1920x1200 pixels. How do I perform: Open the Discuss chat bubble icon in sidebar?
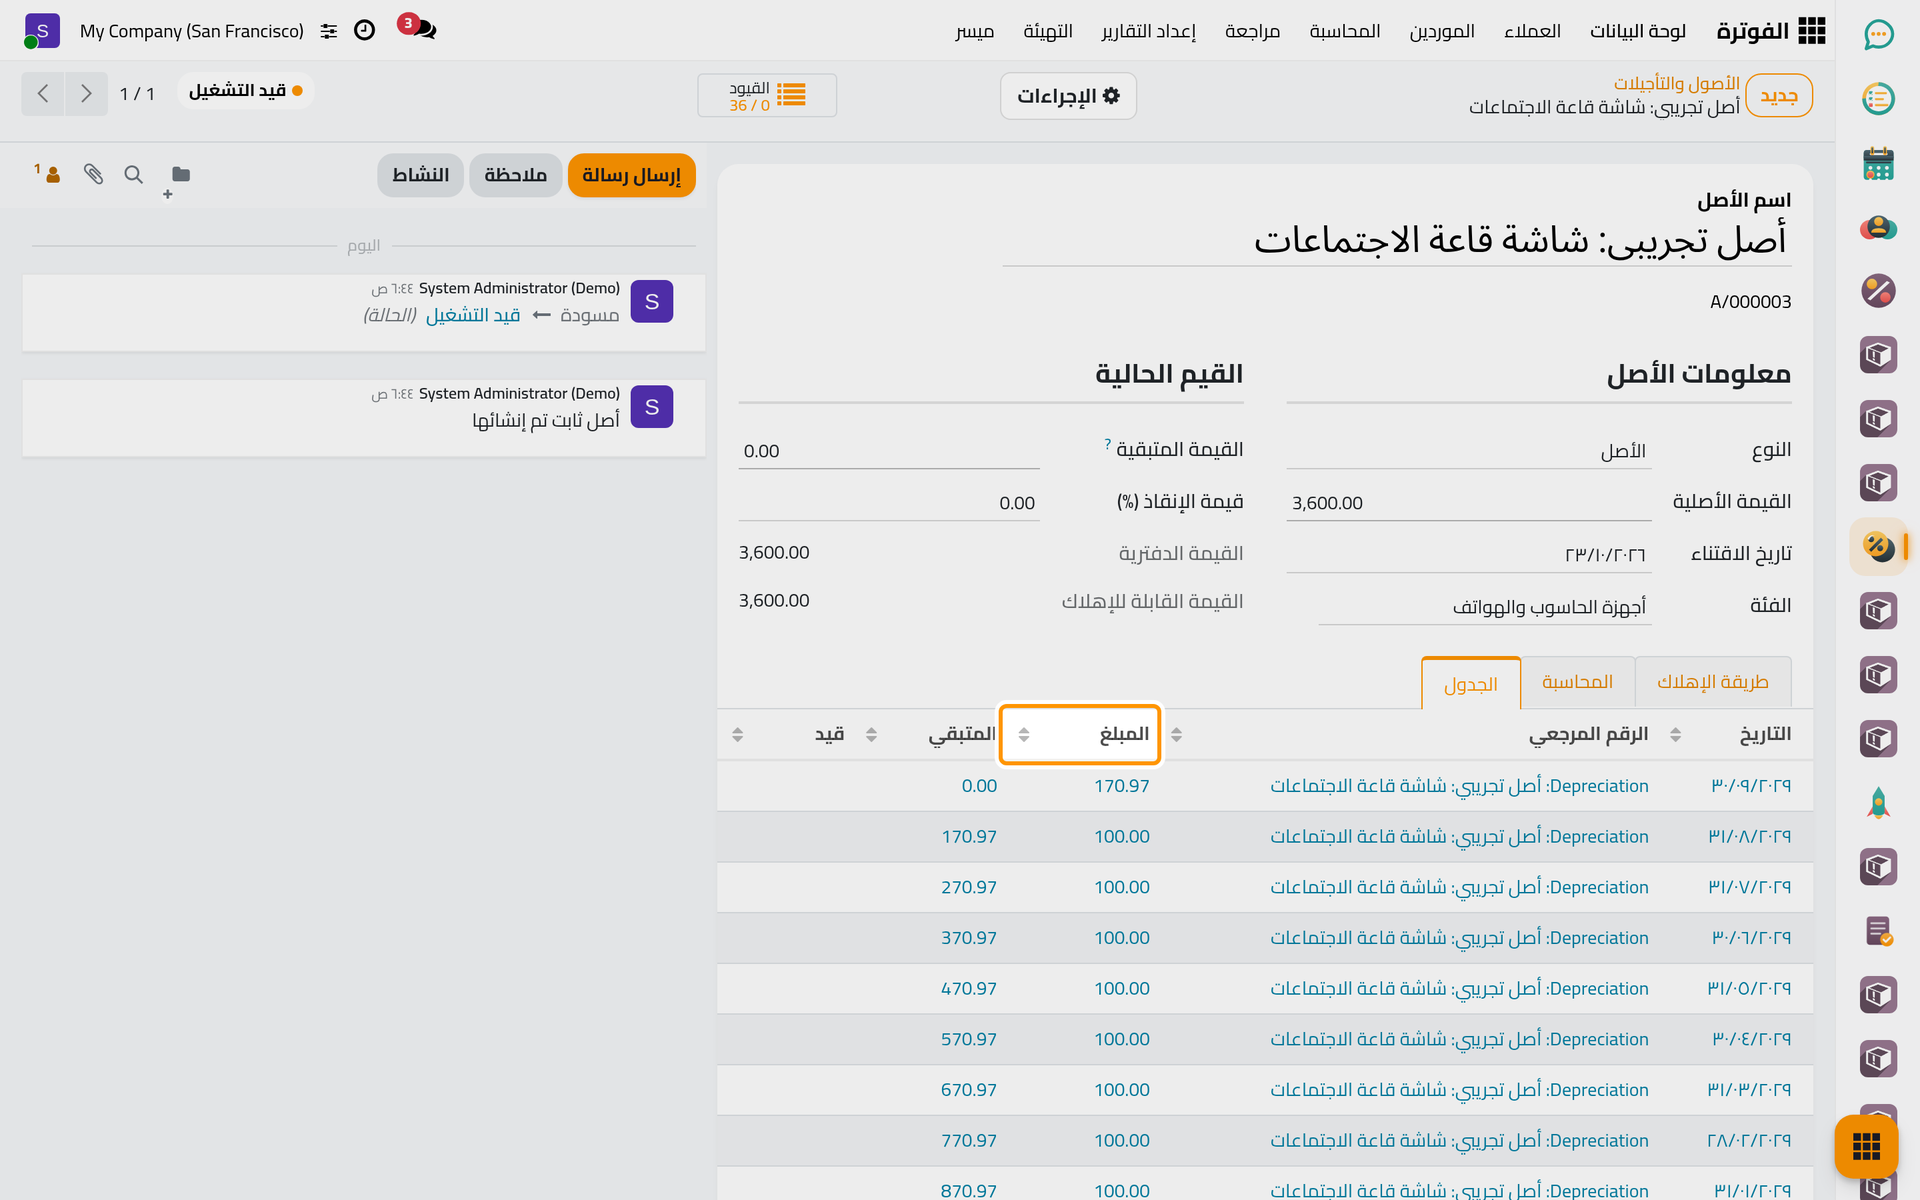[x=1879, y=35]
